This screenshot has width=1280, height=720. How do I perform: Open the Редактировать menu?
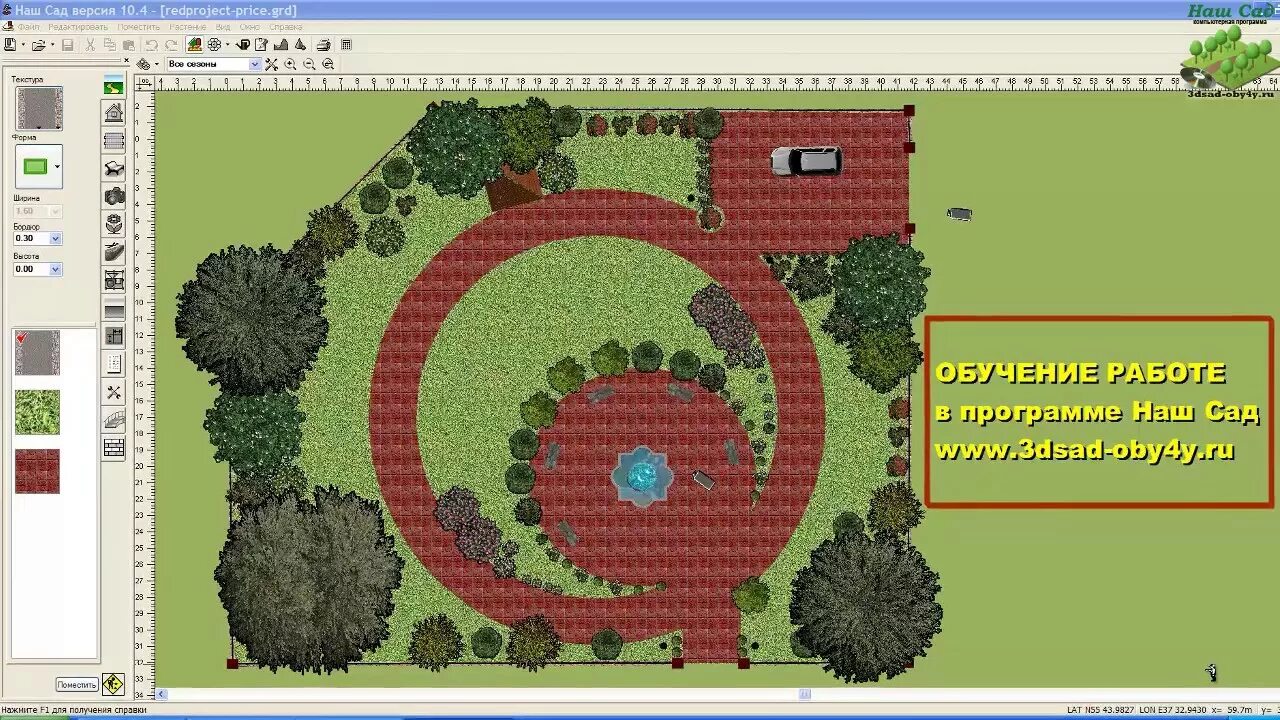pyautogui.click(x=78, y=27)
